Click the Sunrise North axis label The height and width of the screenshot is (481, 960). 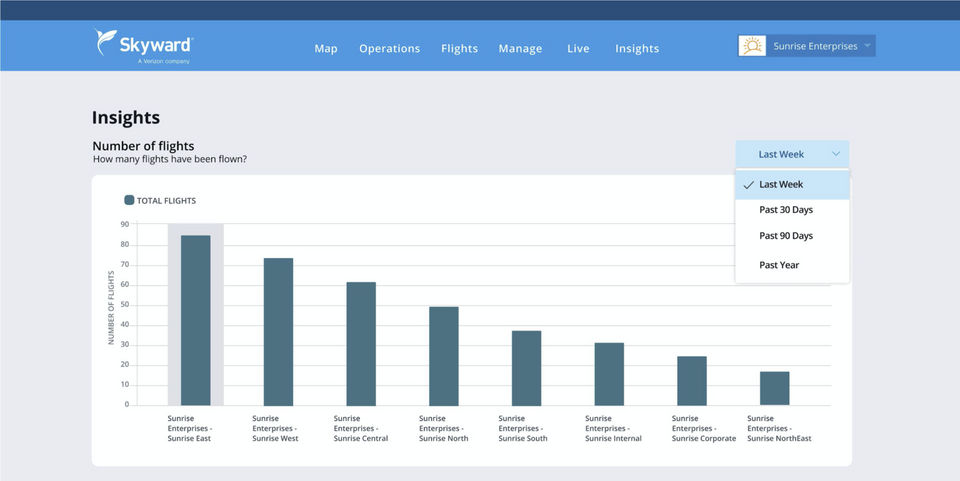pyautogui.click(x=443, y=428)
